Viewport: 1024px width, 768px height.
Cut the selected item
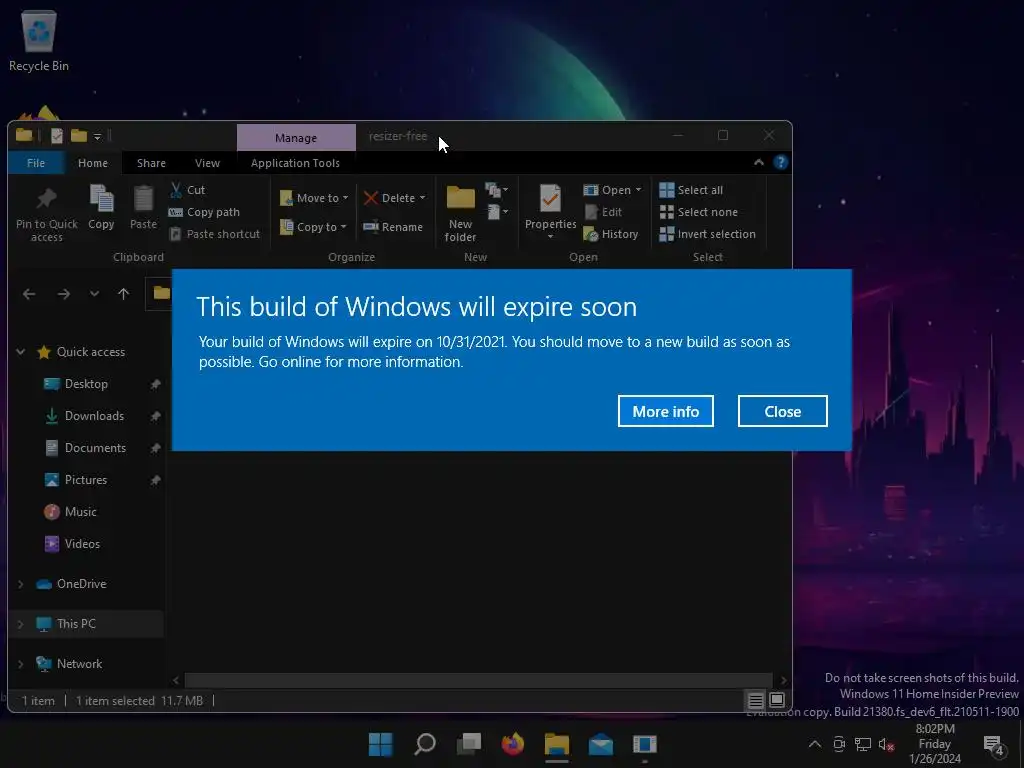click(187, 190)
